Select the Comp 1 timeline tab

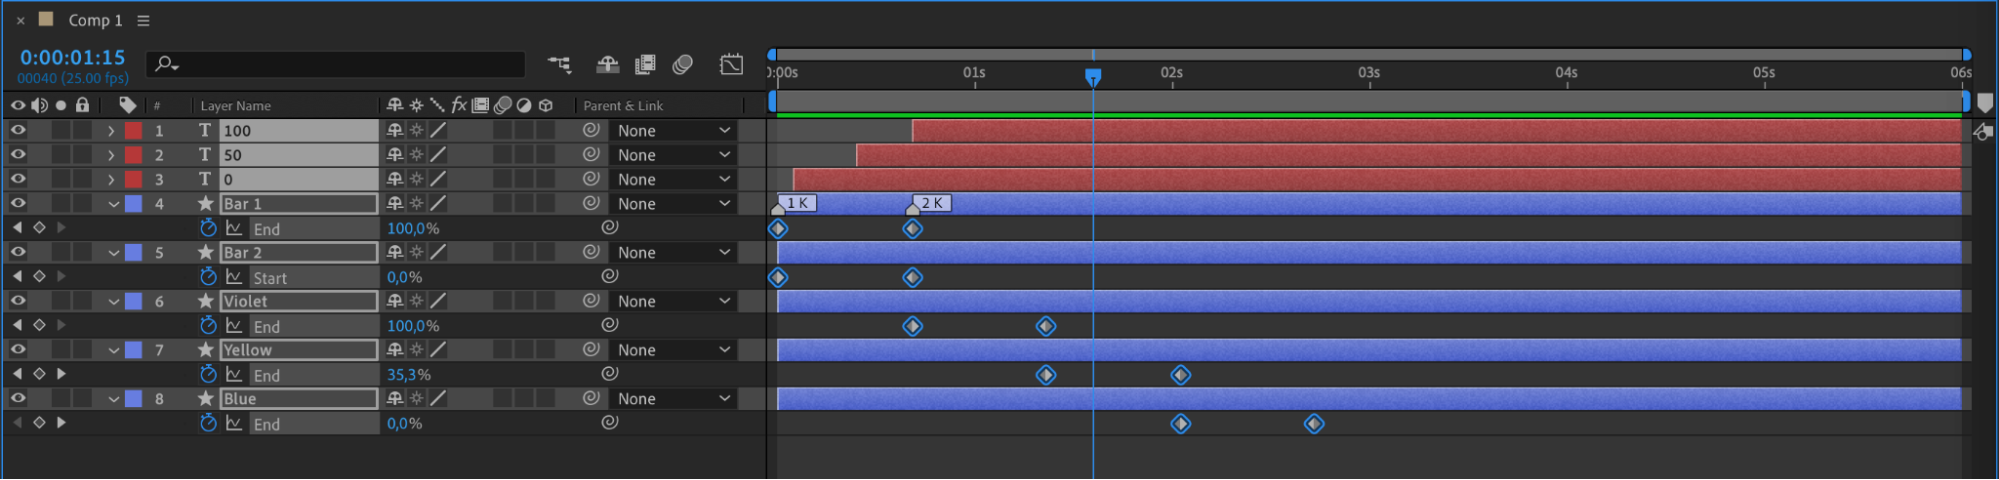(x=95, y=20)
